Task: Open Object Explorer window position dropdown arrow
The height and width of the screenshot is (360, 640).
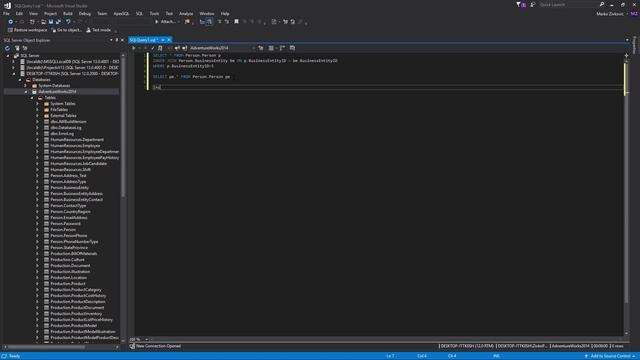Action: pyautogui.click(x=111, y=40)
